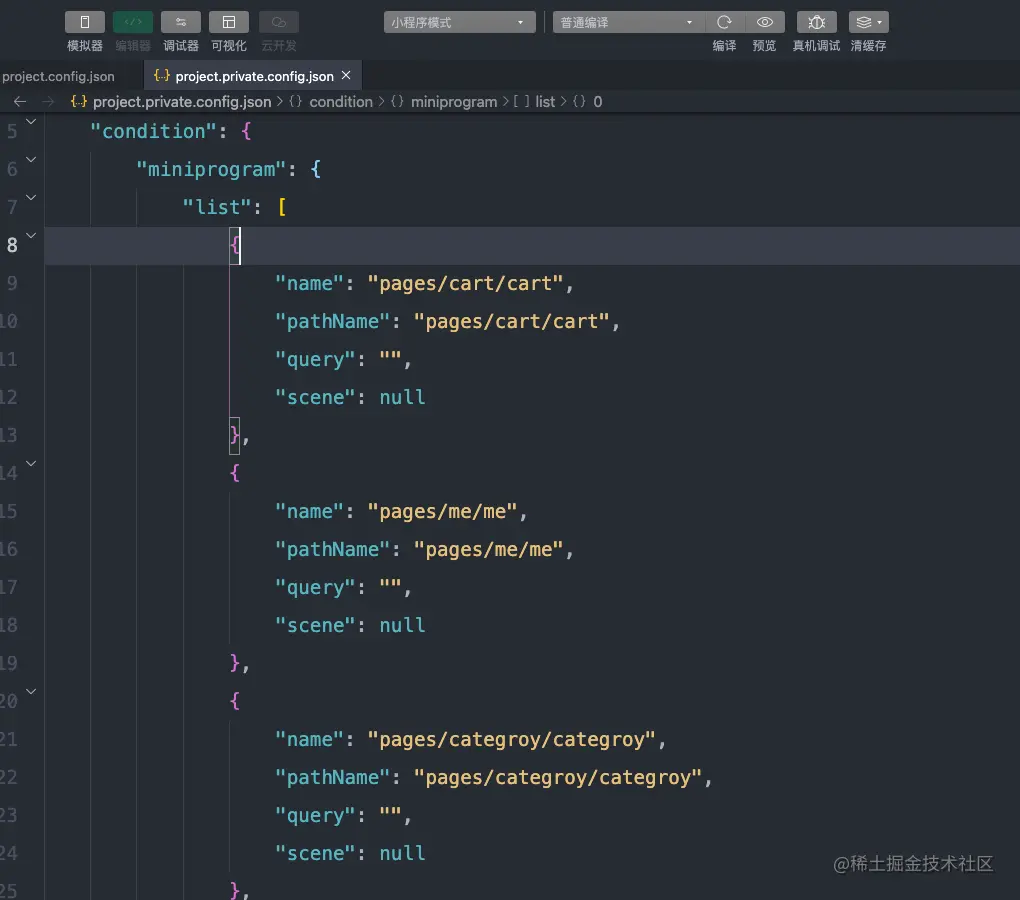Collapse the "list" array on line 7
This screenshot has width=1020, height=900.
click(x=31, y=197)
